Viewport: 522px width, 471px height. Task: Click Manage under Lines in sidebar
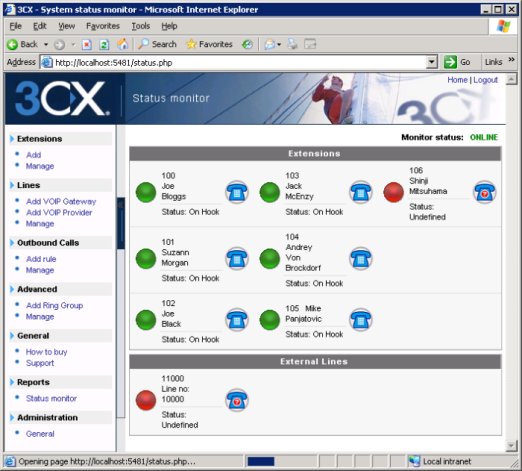point(40,224)
